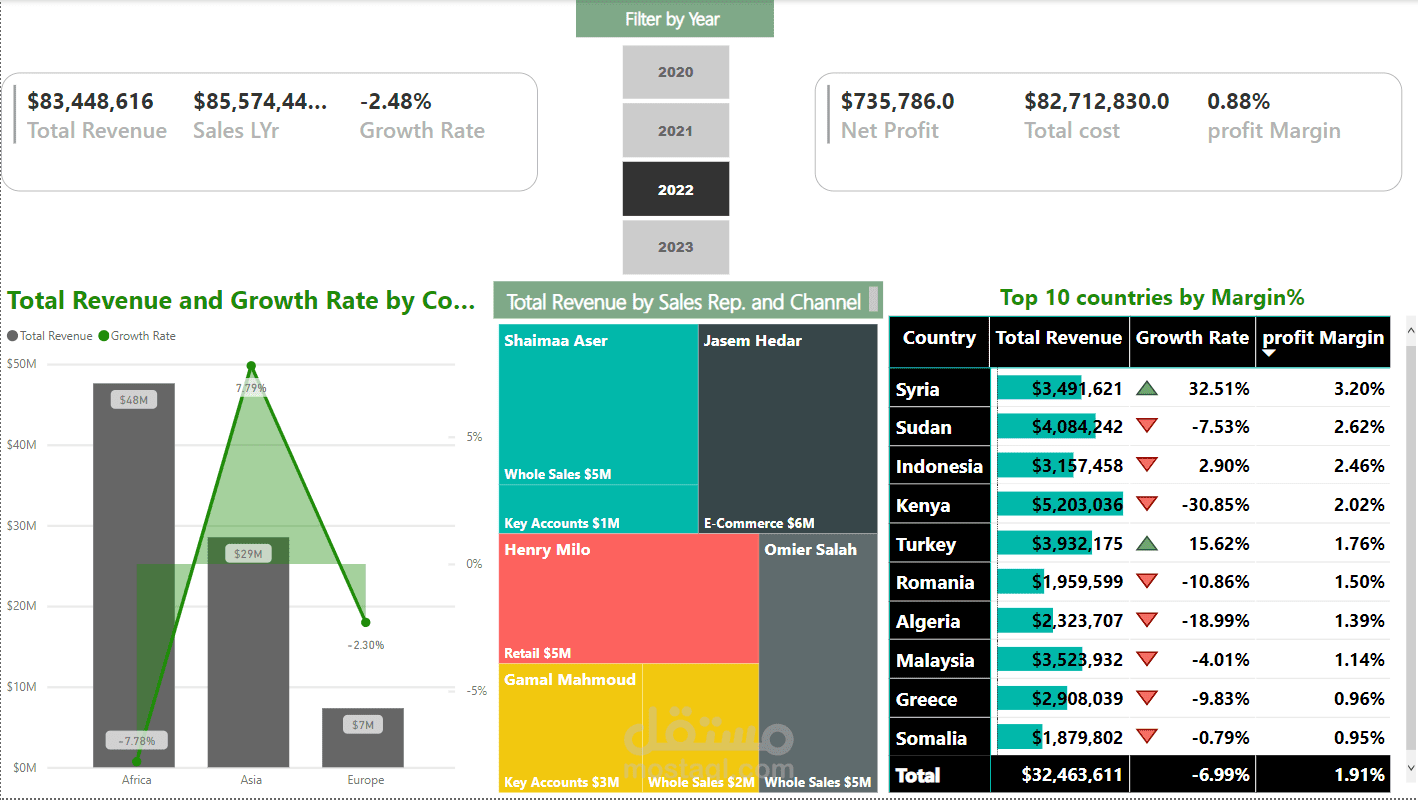Image resolution: width=1418 pixels, height=800 pixels.
Task: Click Turkey's 15.62% growth rate cell
Action: click(x=1192, y=544)
